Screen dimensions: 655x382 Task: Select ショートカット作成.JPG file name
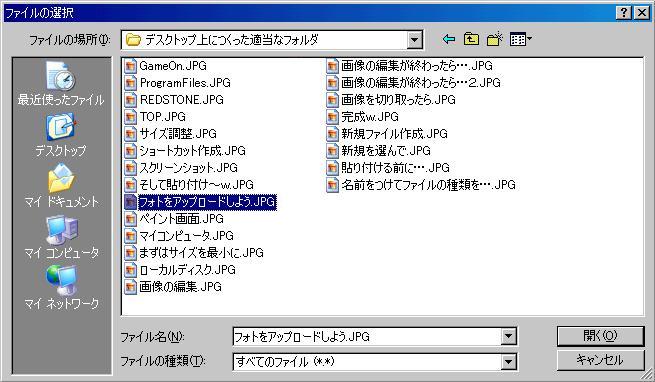click(192, 150)
